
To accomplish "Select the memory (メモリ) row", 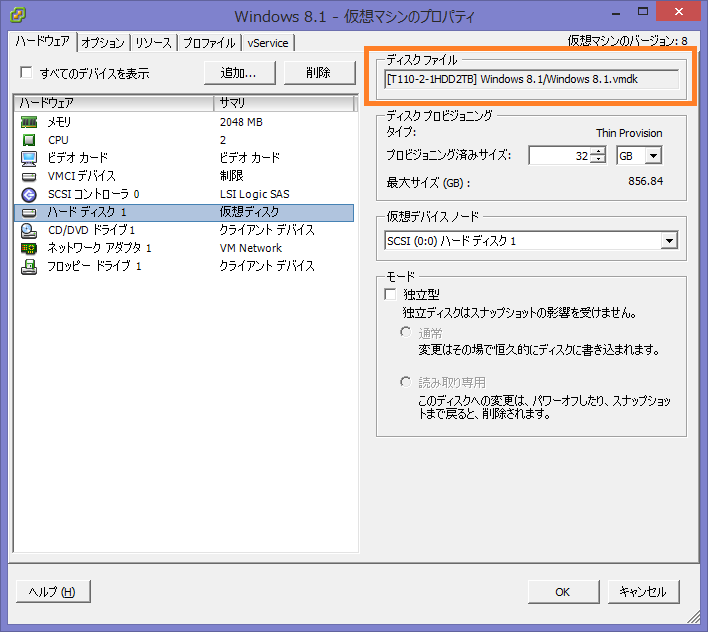I will [x=184, y=122].
